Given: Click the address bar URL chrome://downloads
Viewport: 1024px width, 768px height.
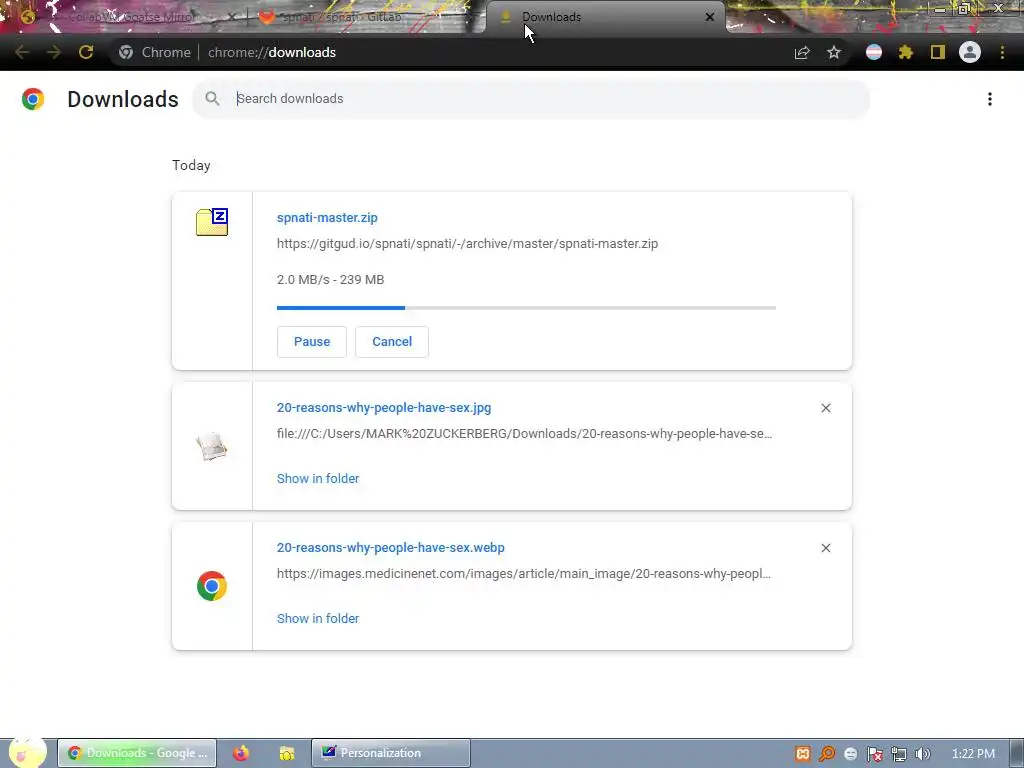Looking at the screenshot, I should [x=272, y=52].
